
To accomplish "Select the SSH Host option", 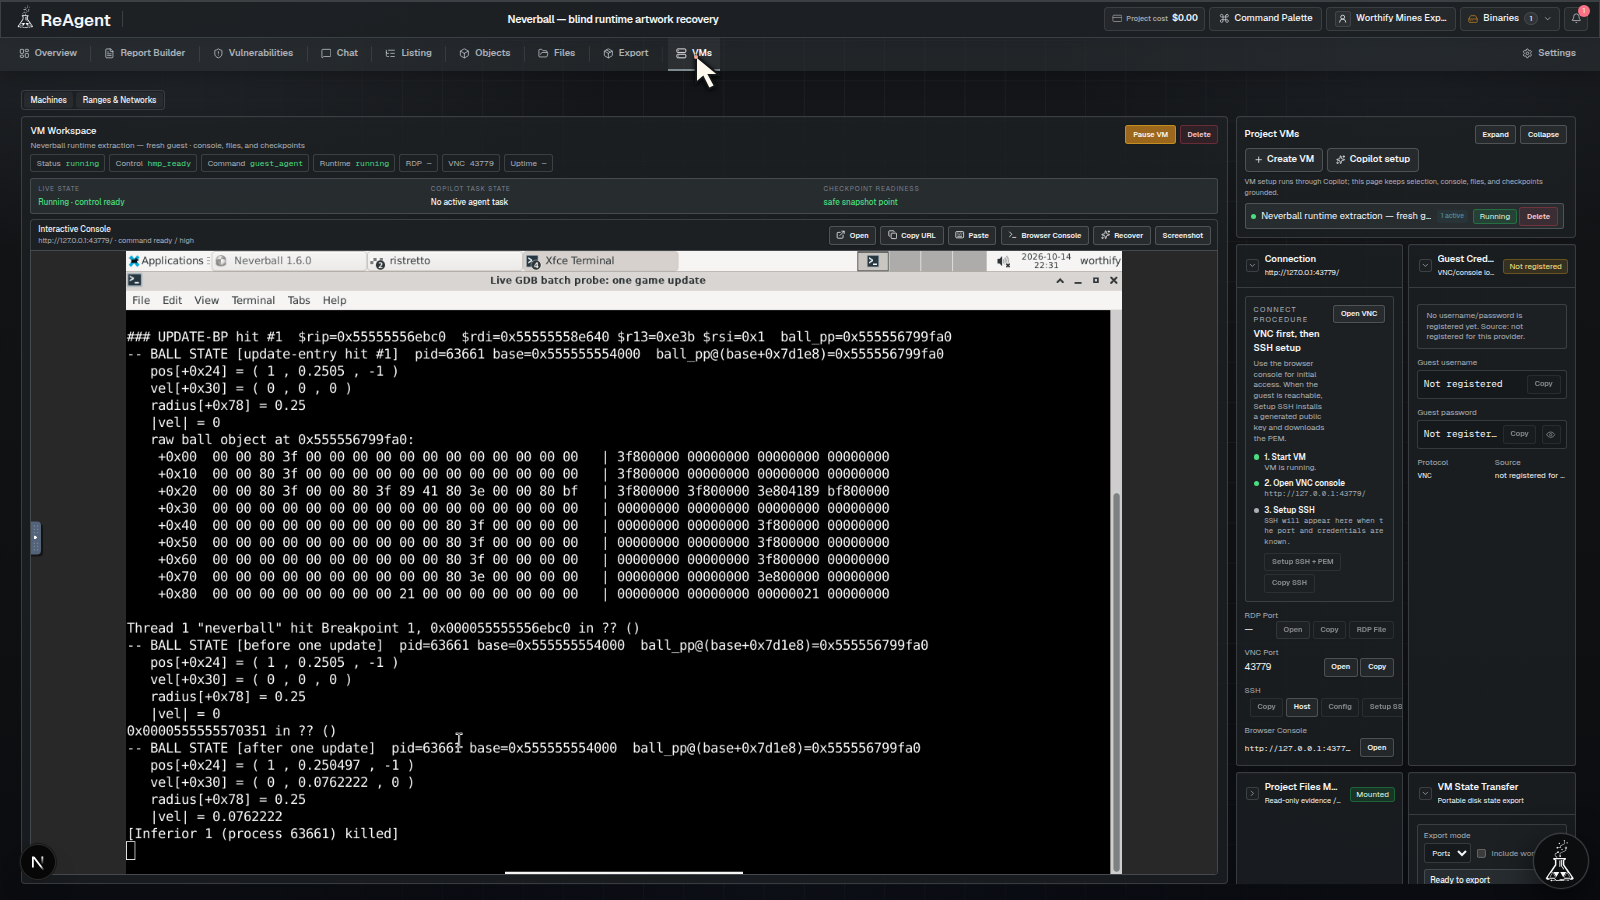I will (x=1301, y=707).
